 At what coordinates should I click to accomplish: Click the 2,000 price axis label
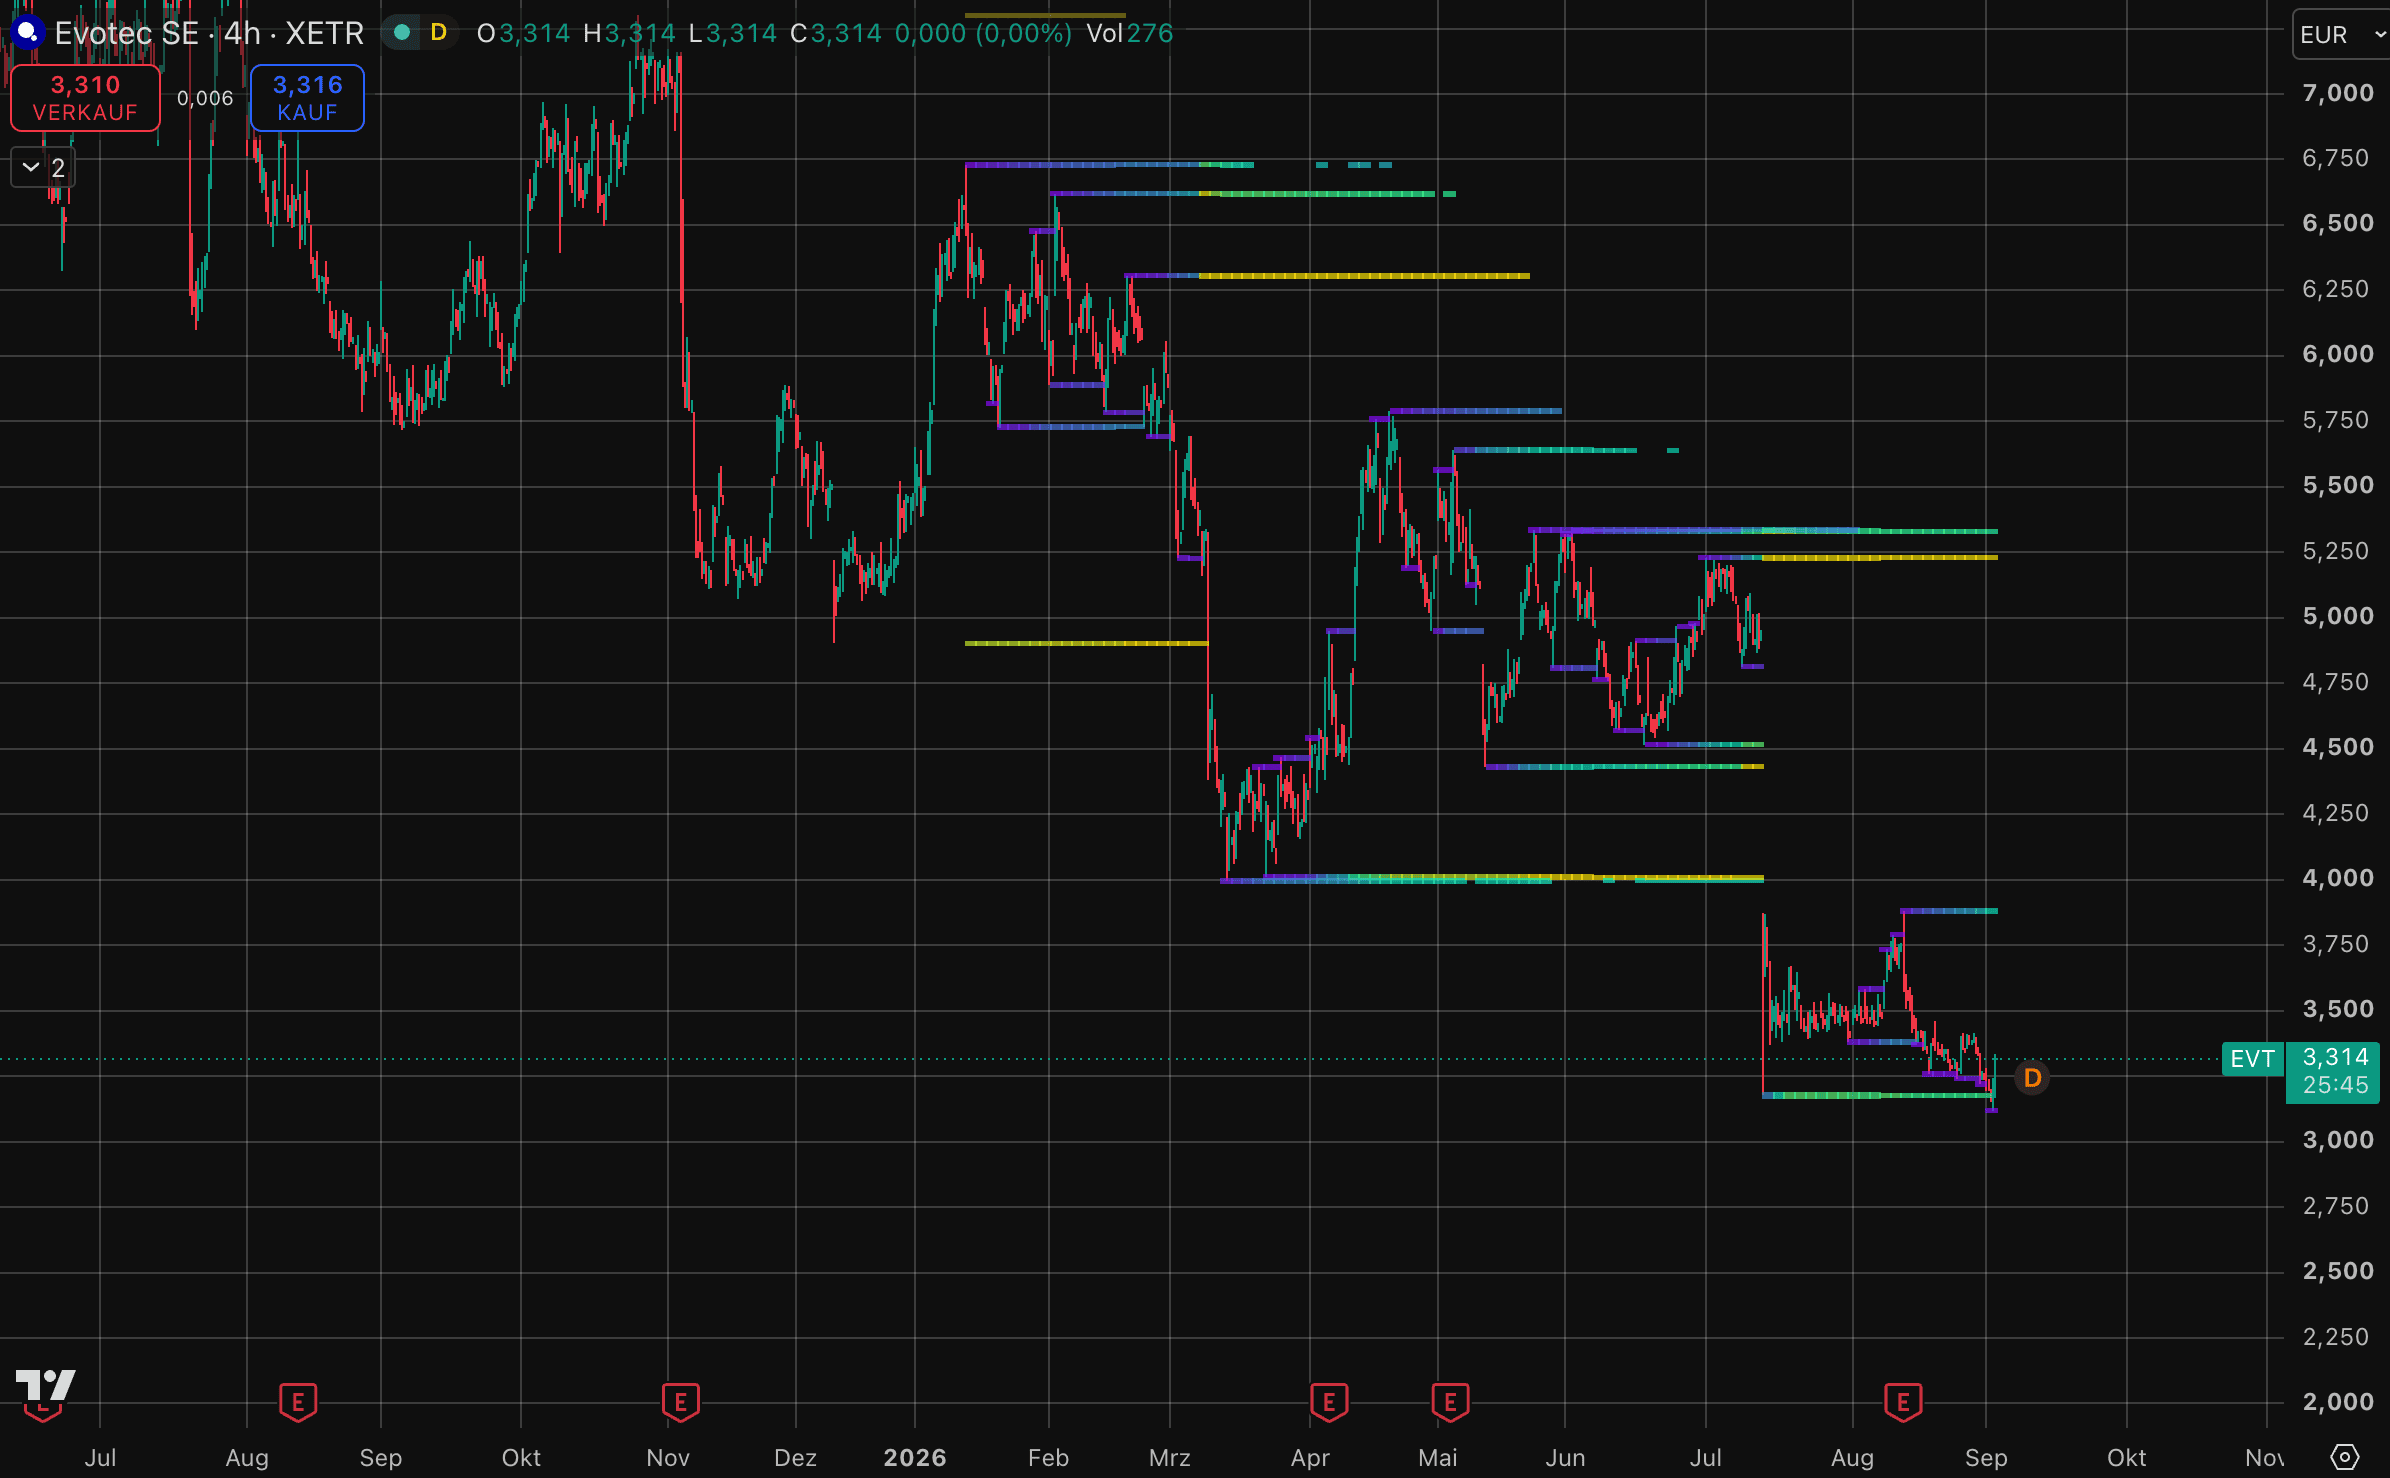(x=2337, y=1402)
